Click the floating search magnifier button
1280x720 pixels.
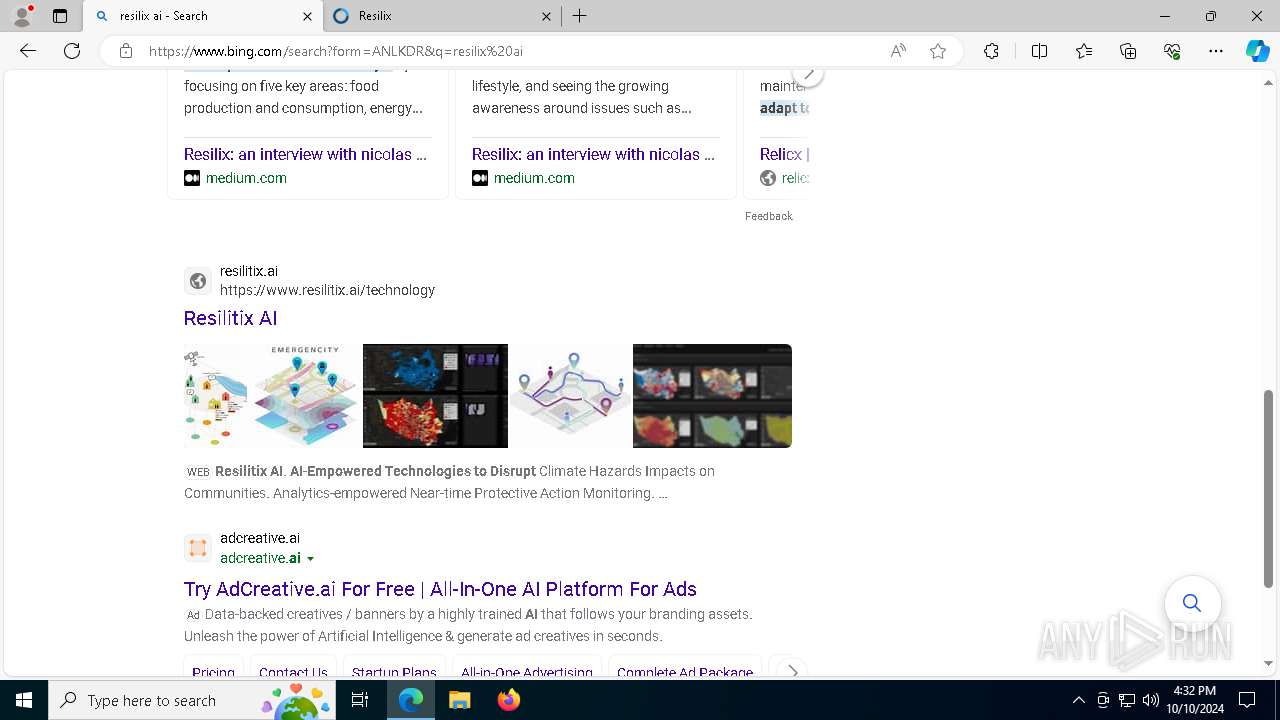pos(1192,603)
